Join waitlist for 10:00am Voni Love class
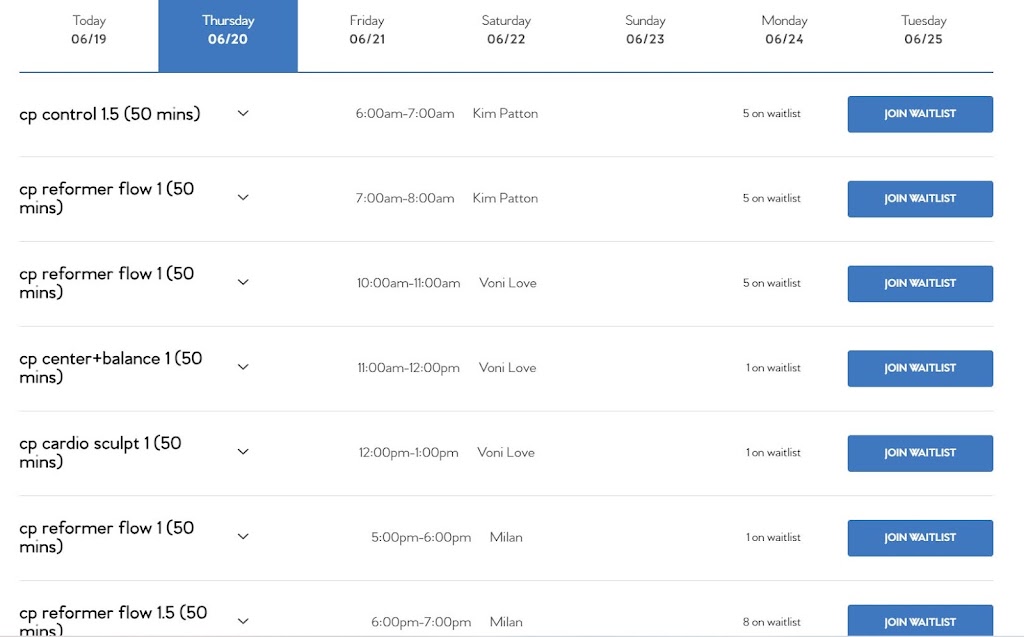The width and height of the screenshot is (1024, 637). tap(920, 284)
